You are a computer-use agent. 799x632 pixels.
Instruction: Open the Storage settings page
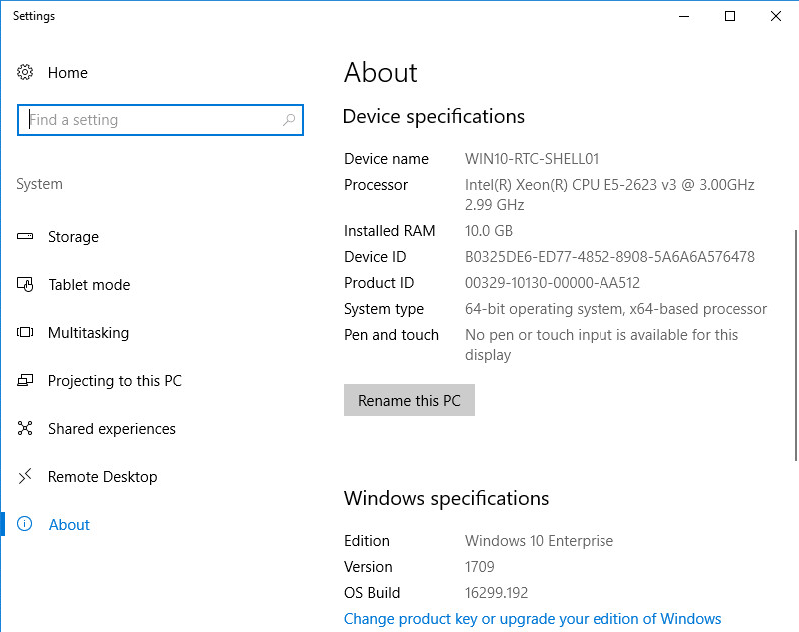[x=73, y=237]
